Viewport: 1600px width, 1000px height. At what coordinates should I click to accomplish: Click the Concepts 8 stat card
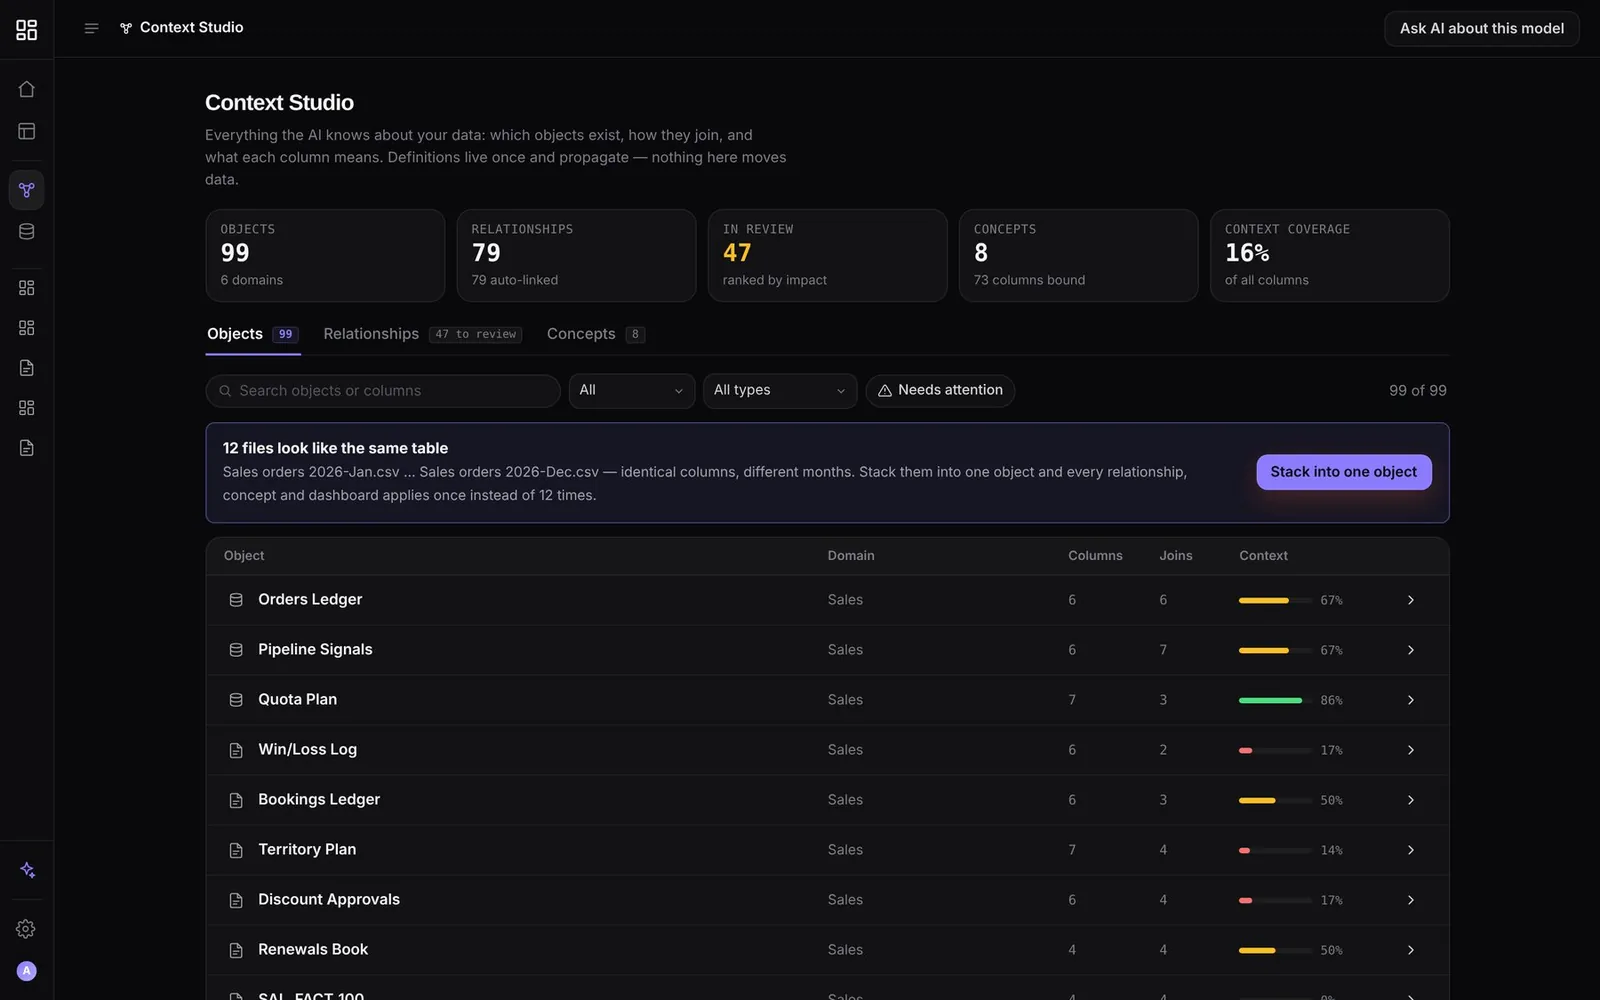pyautogui.click(x=1078, y=255)
